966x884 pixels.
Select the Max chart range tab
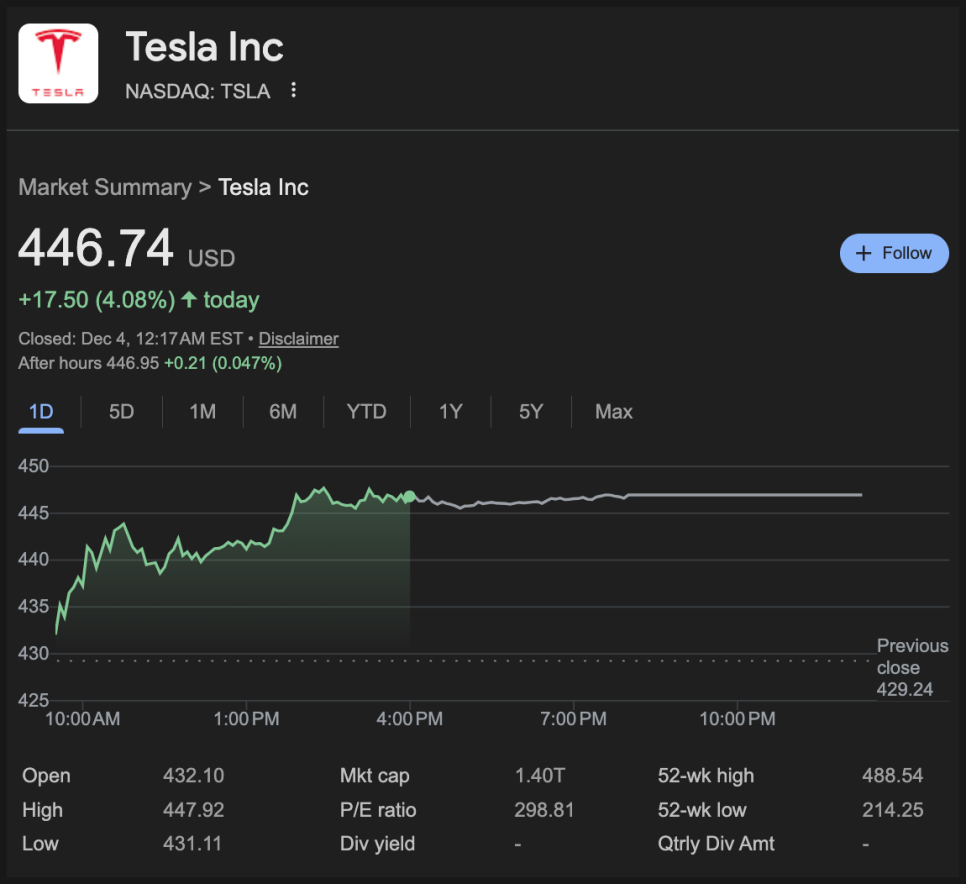614,412
